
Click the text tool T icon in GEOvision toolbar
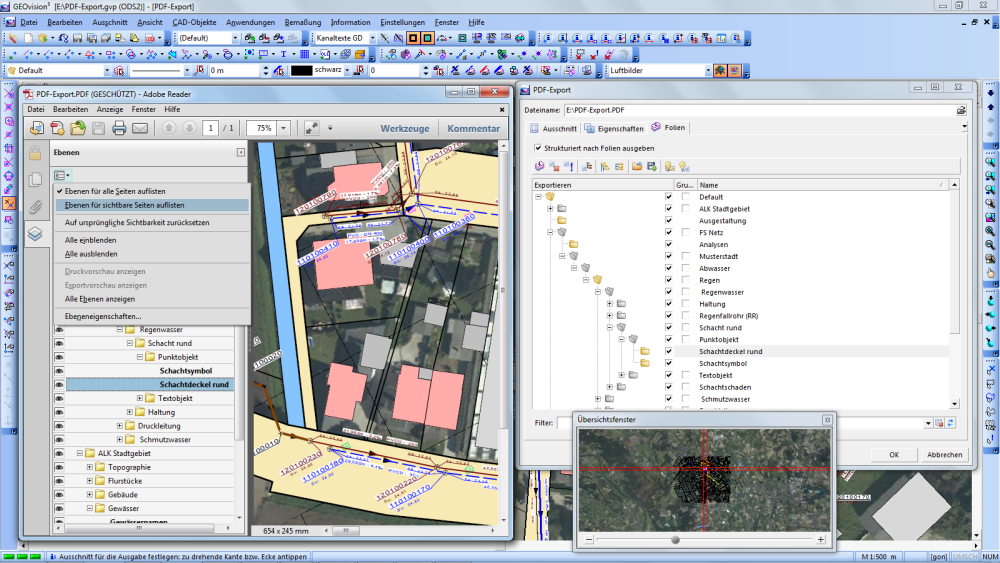click(x=283, y=54)
